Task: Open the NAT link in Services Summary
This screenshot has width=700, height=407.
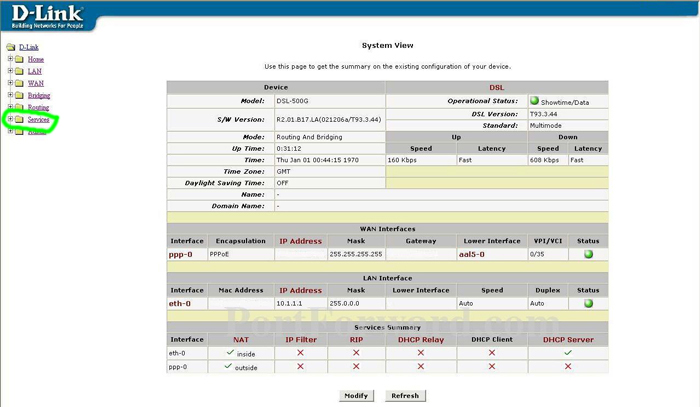Action: pyautogui.click(x=241, y=340)
